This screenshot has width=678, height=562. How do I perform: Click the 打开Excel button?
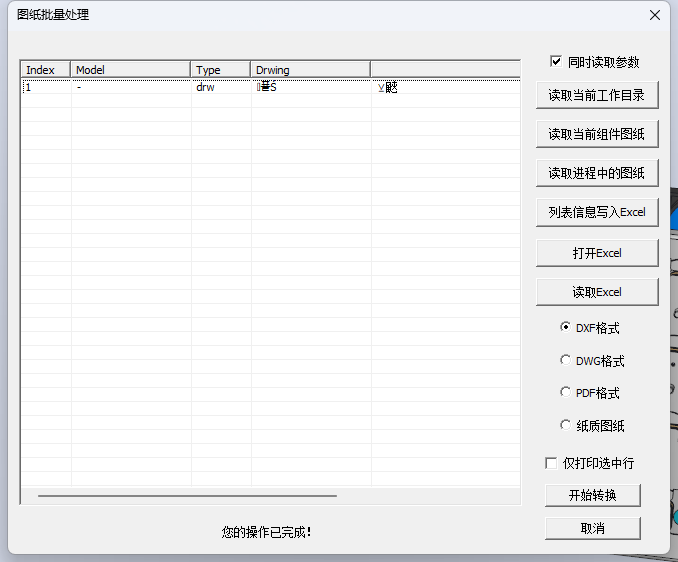point(597,253)
